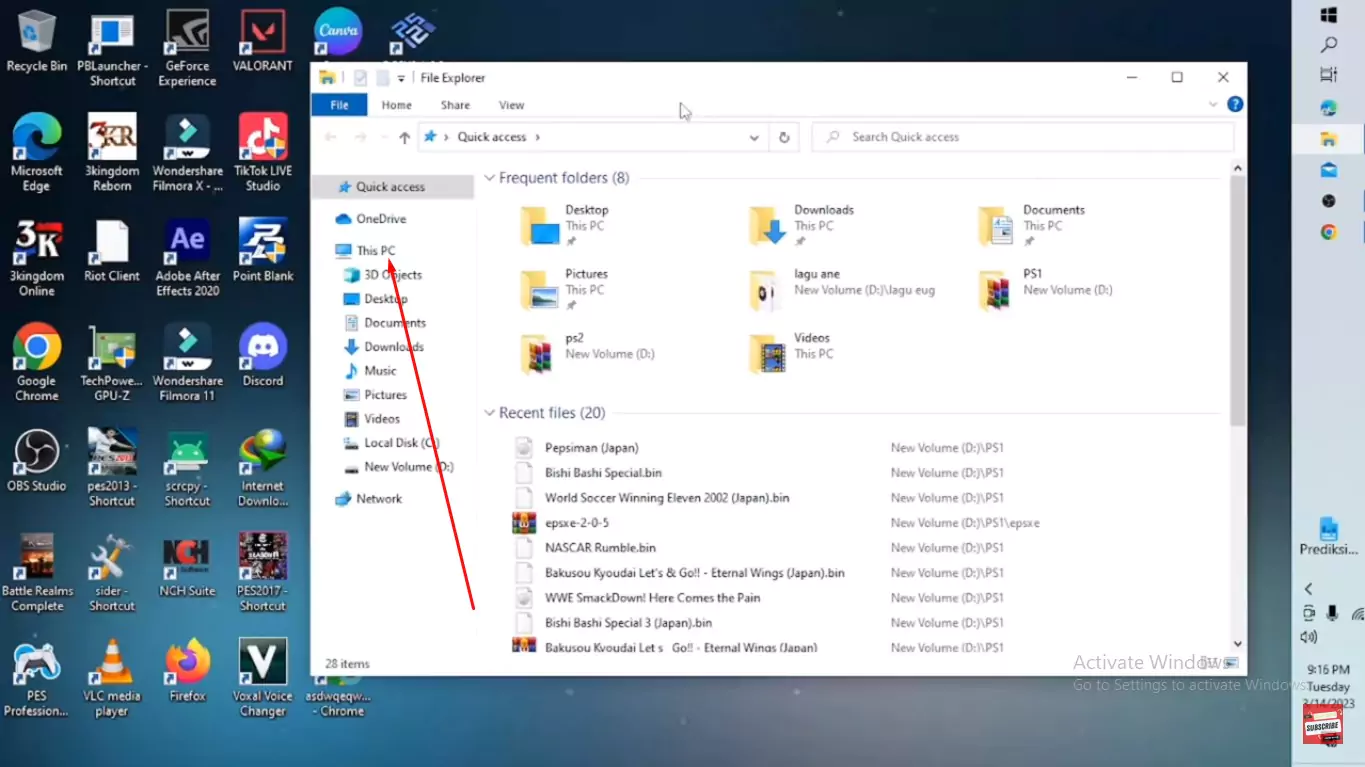Launch TechPowerUp GPU-Z desktop icon

[112, 363]
